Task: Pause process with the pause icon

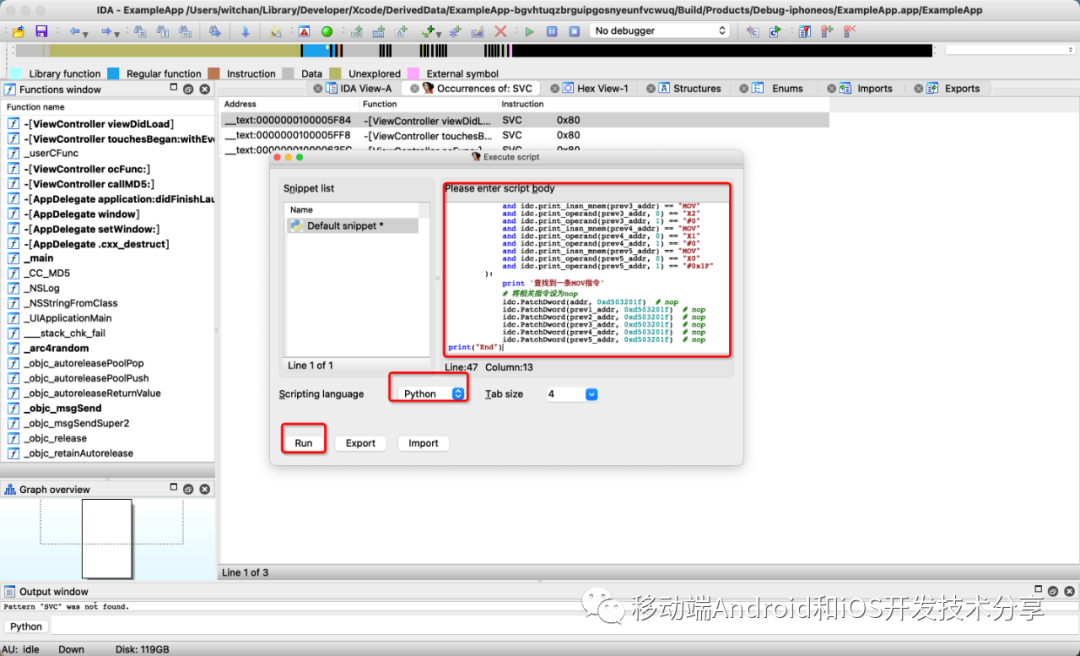Action: coord(552,32)
